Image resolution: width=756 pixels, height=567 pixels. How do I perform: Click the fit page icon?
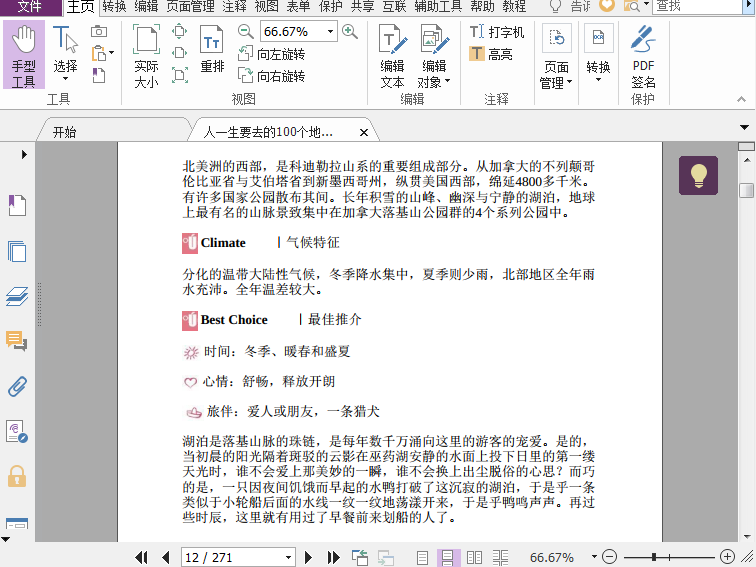pos(179,32)
